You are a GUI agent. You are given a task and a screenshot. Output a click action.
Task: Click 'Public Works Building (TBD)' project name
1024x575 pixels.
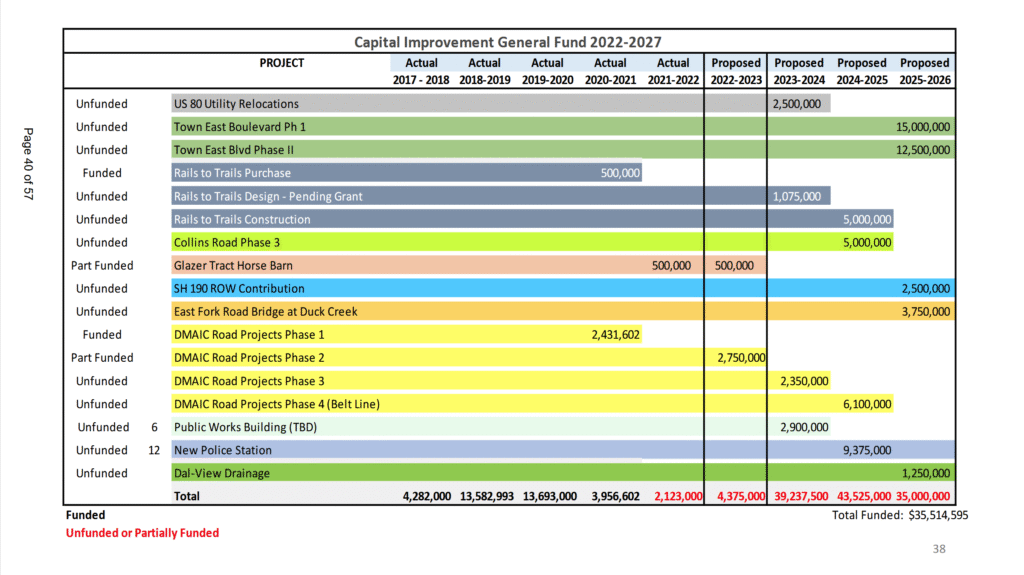tap(246, 427)
